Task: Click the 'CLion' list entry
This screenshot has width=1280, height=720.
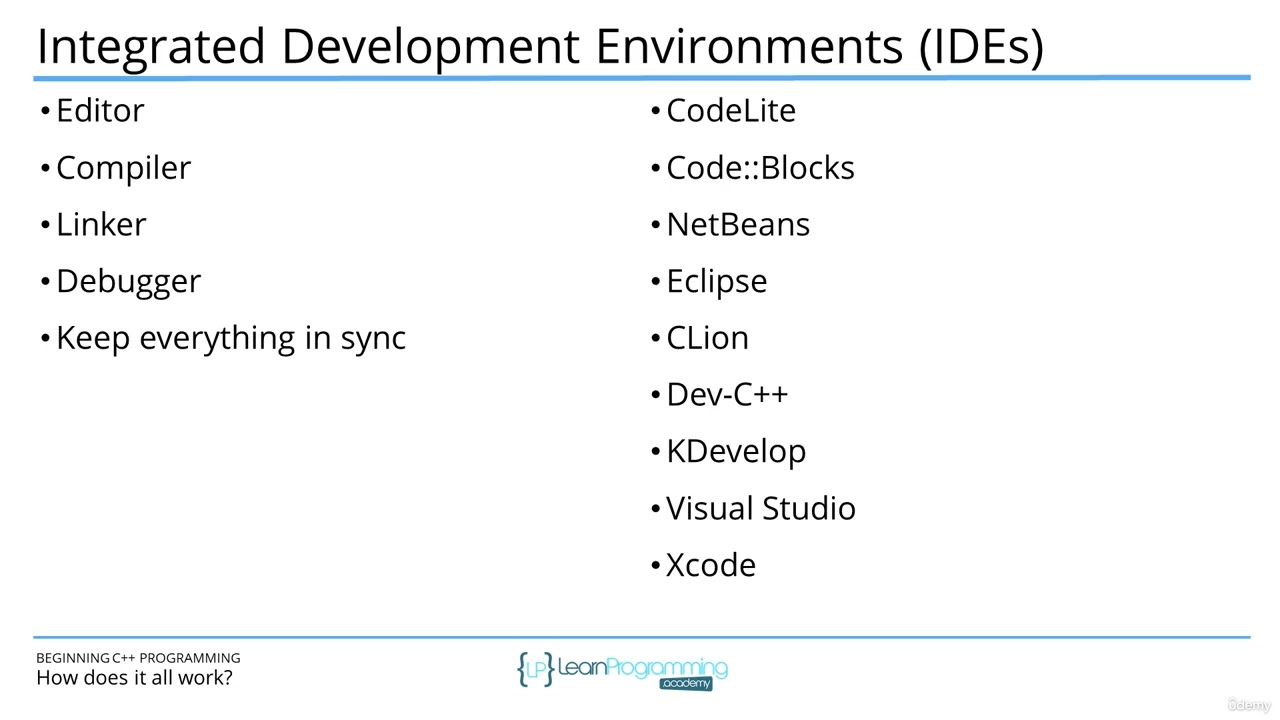Action: 707,338
